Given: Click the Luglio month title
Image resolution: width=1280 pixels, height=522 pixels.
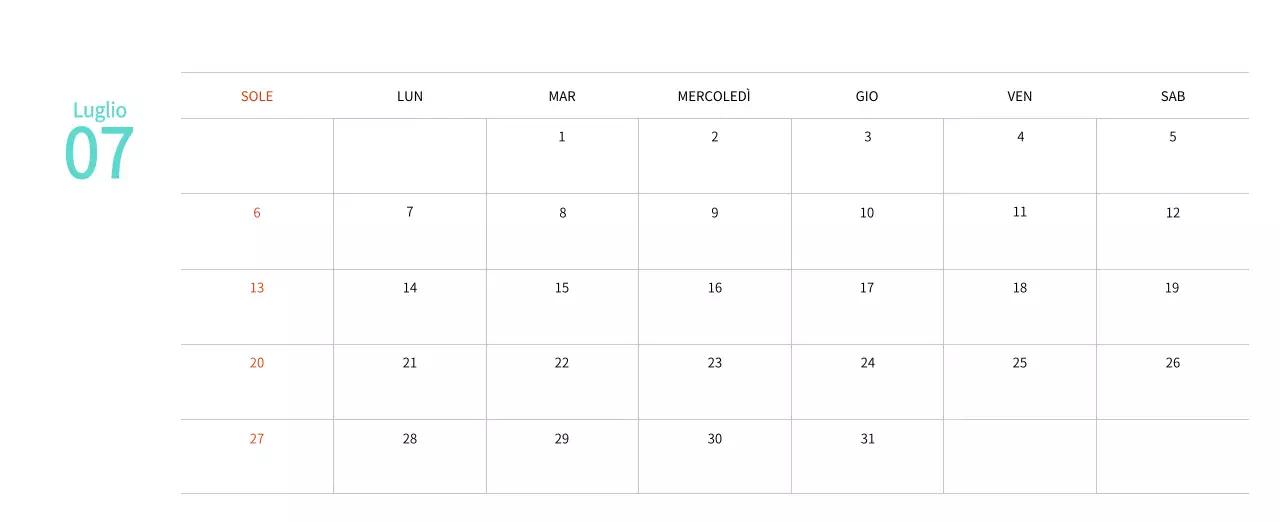Looking at the screenshot, I should tap(100, 110).
